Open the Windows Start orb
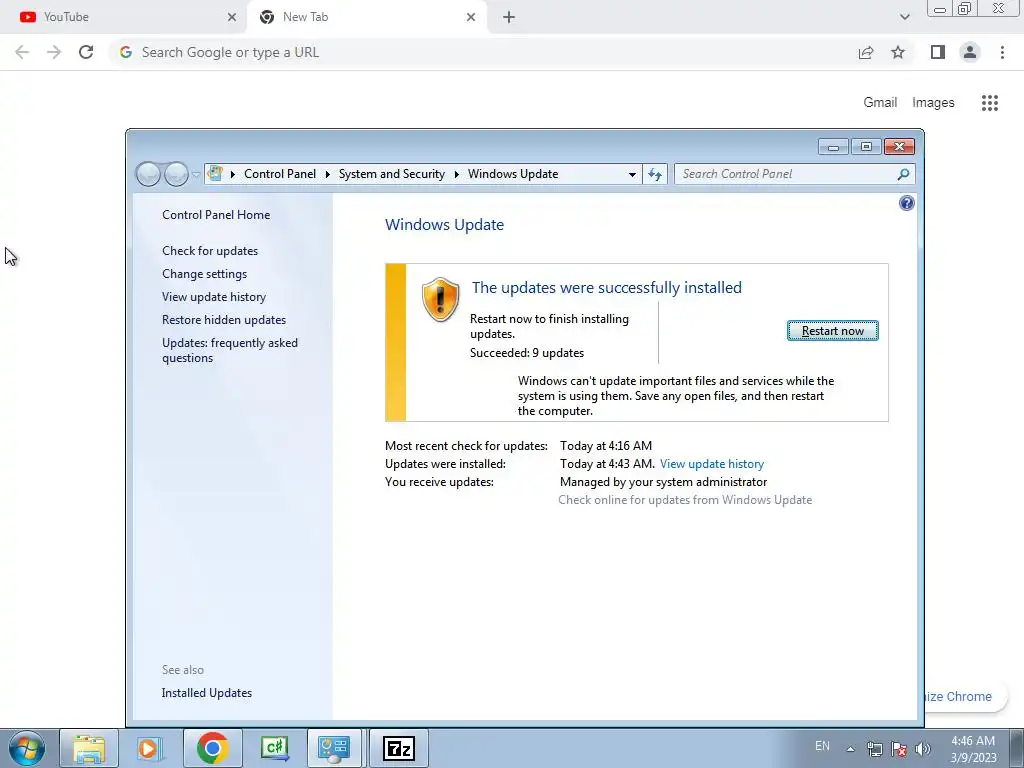 click(27, 748)
